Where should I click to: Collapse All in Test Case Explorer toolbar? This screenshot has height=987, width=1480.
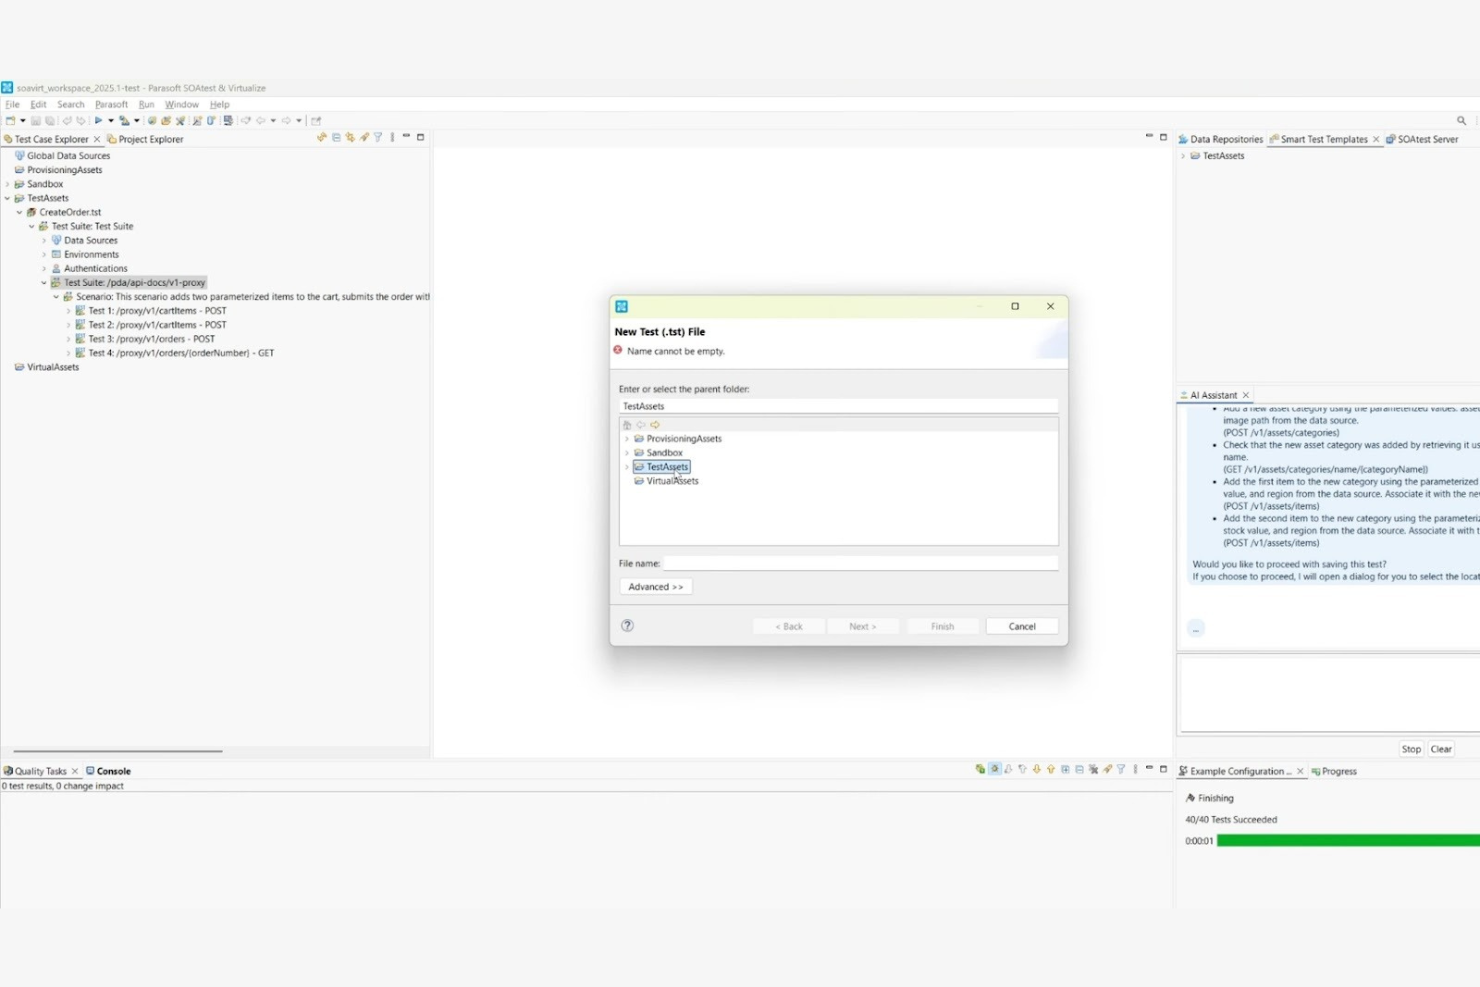[x=336, y=138]
